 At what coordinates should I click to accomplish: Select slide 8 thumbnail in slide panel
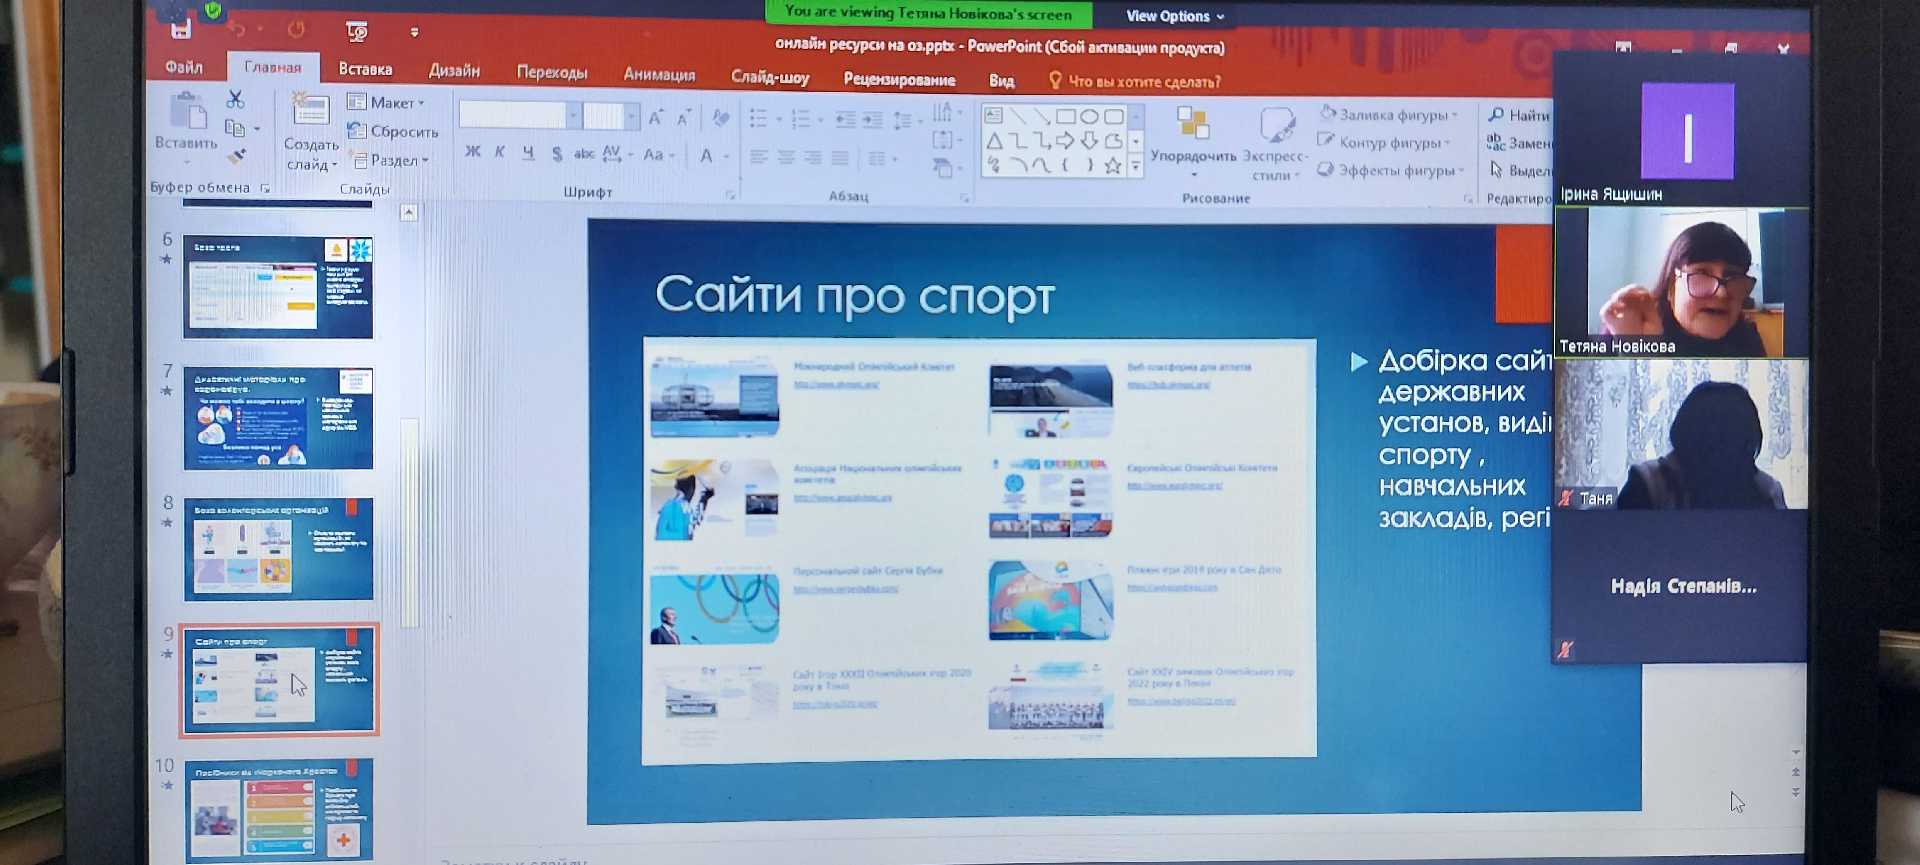click(x=278, y=549)
